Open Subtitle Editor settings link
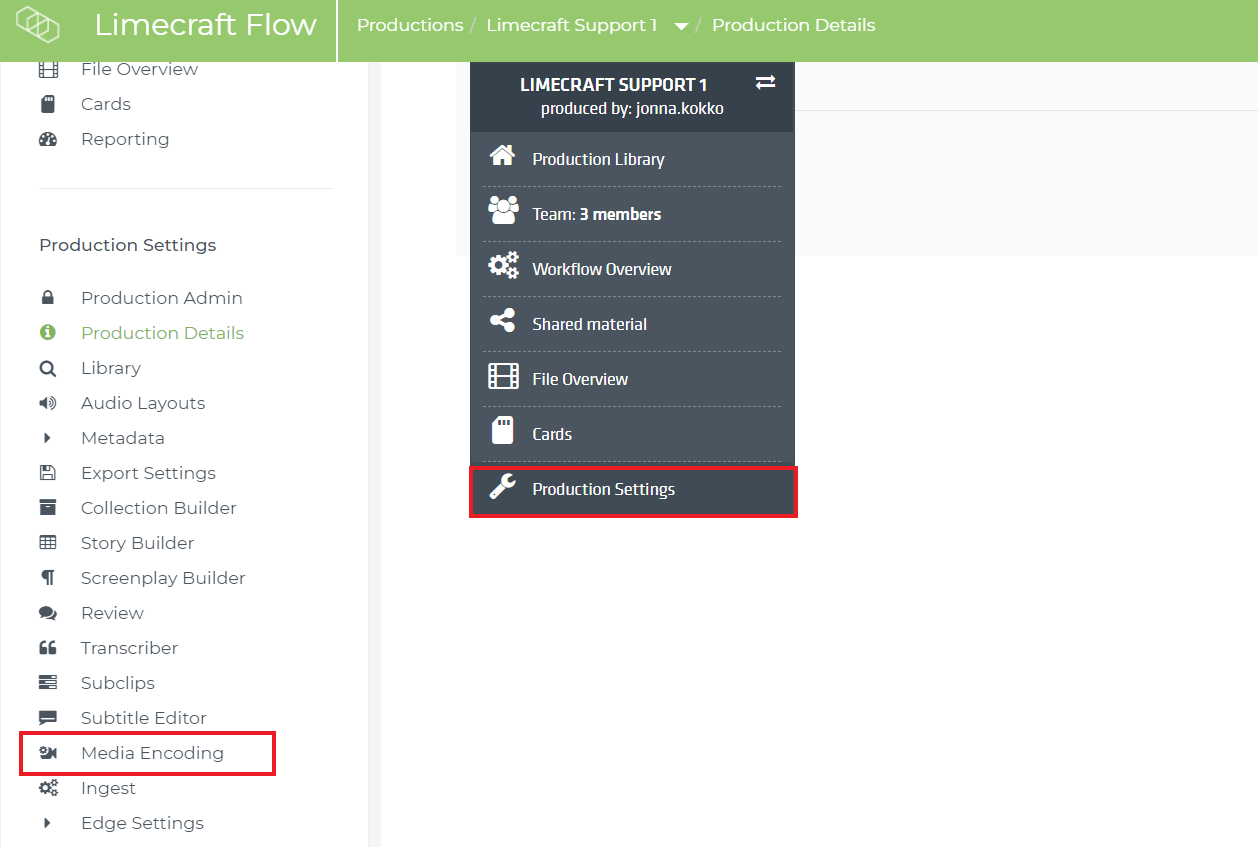Image resolution: width=1258 pixels, height=847 pixels. tap(144, 718)
